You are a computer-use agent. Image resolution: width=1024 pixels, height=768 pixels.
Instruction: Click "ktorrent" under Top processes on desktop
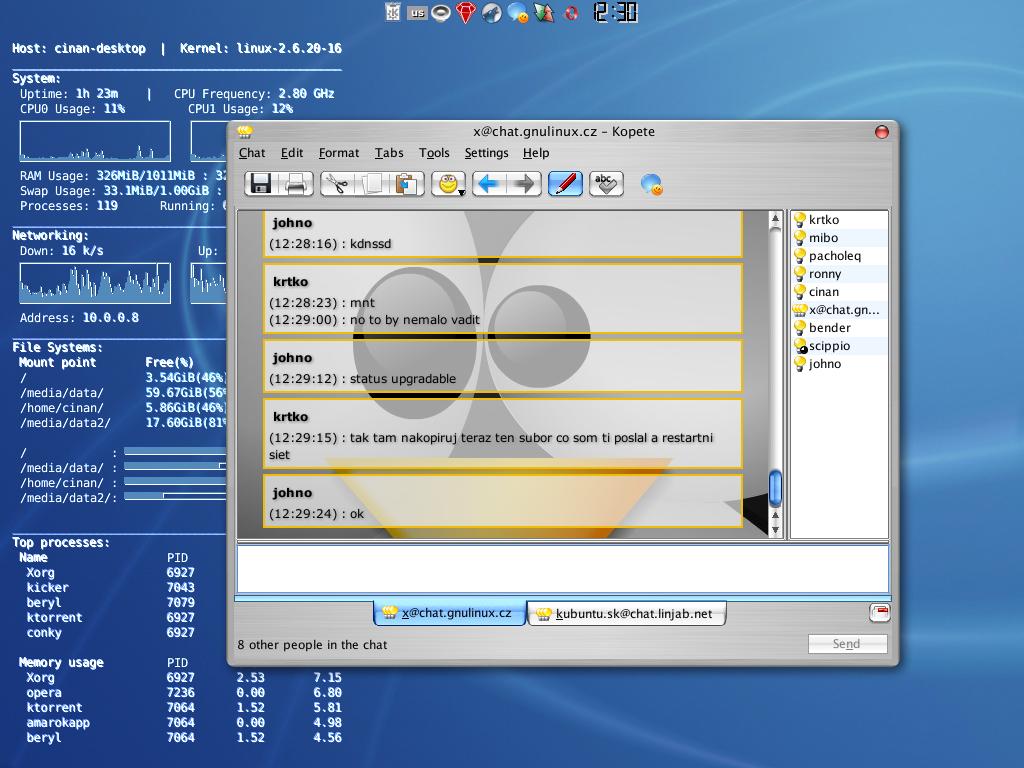54,618
